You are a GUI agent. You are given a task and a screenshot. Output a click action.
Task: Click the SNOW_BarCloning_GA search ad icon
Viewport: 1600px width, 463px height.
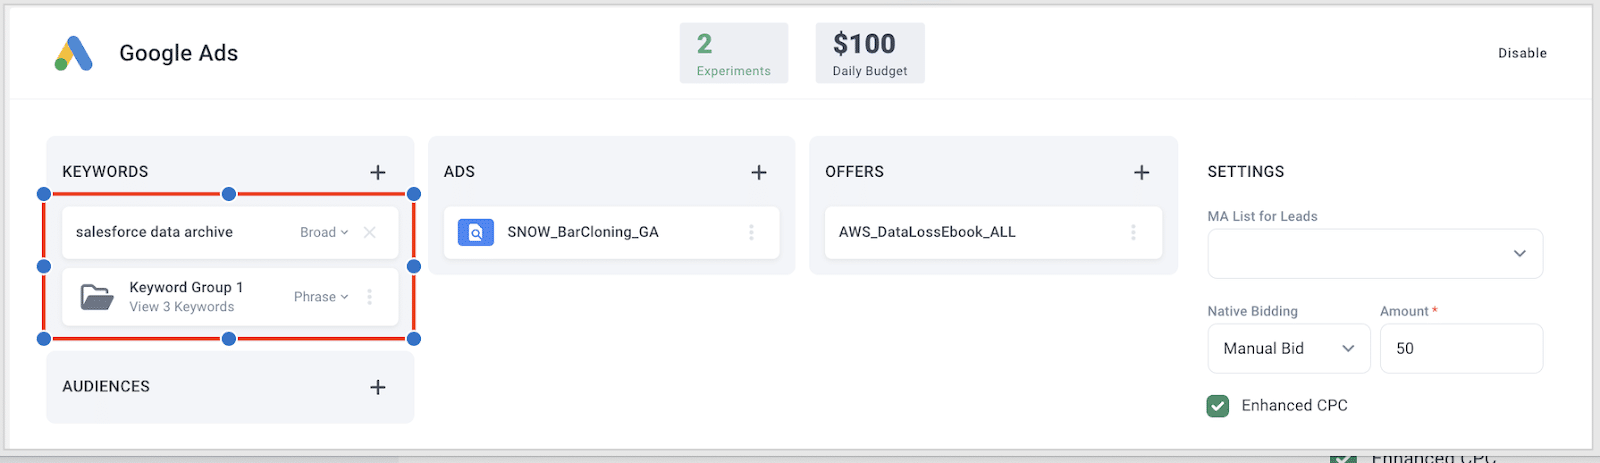click(x=476, y=232)
